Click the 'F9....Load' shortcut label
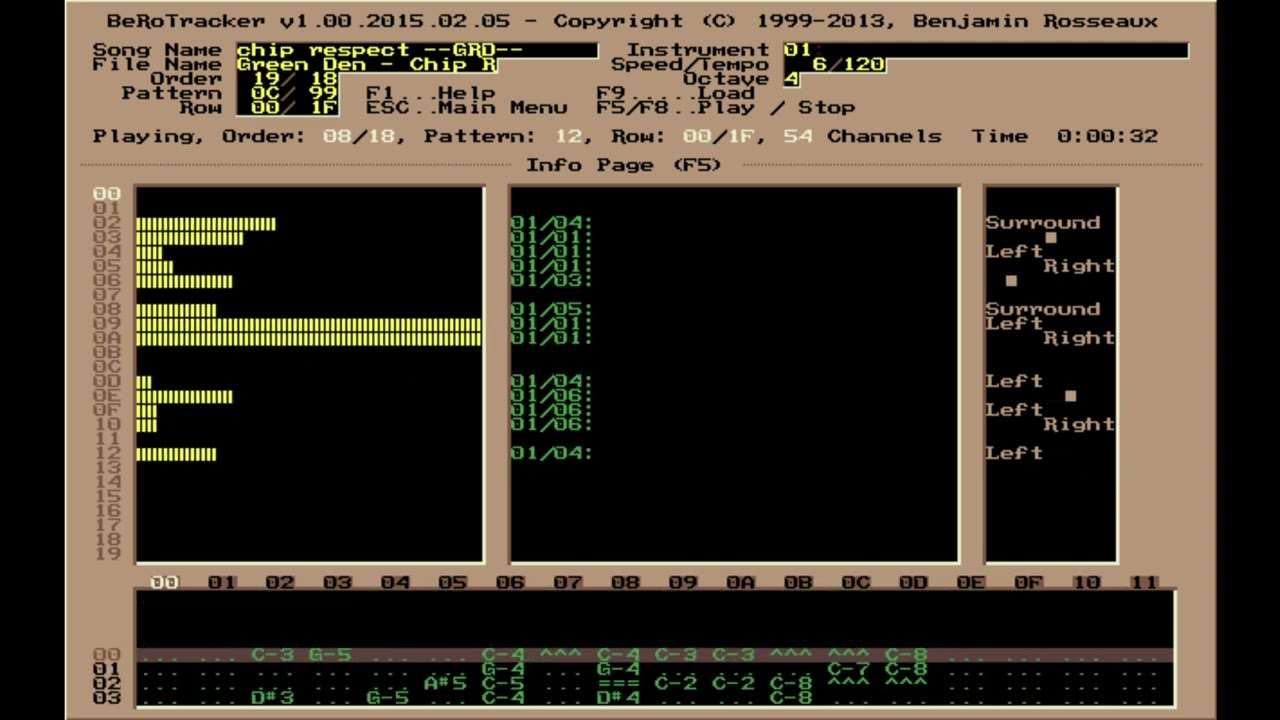 pyautogui.click(x=675, y=93)
